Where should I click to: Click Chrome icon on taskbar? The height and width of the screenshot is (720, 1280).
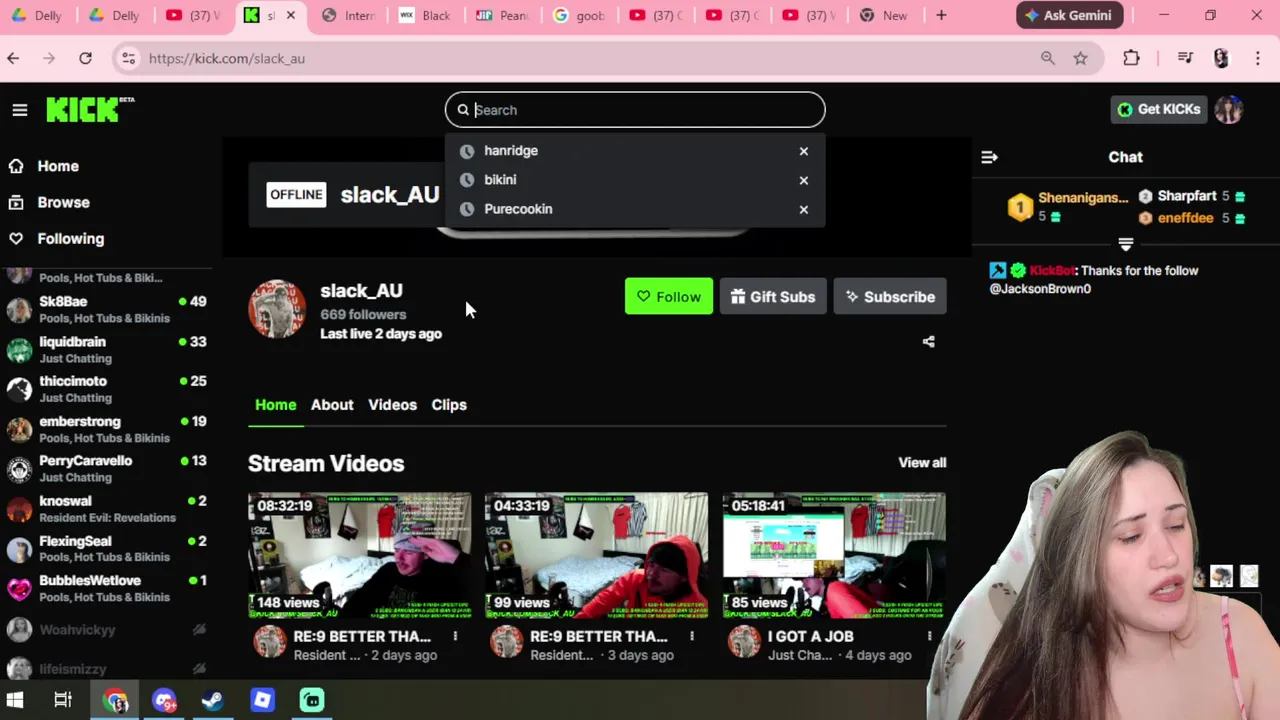[115, 700]
